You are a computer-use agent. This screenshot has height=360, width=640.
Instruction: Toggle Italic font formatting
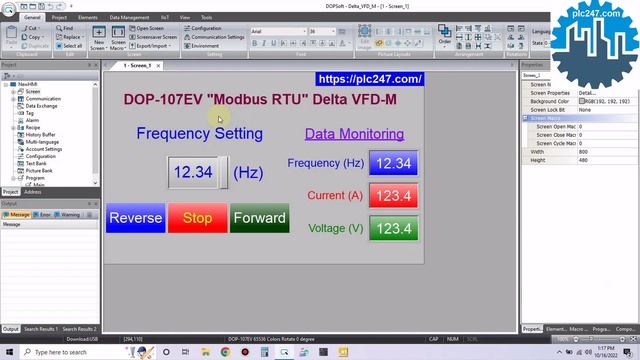point(264,43)
